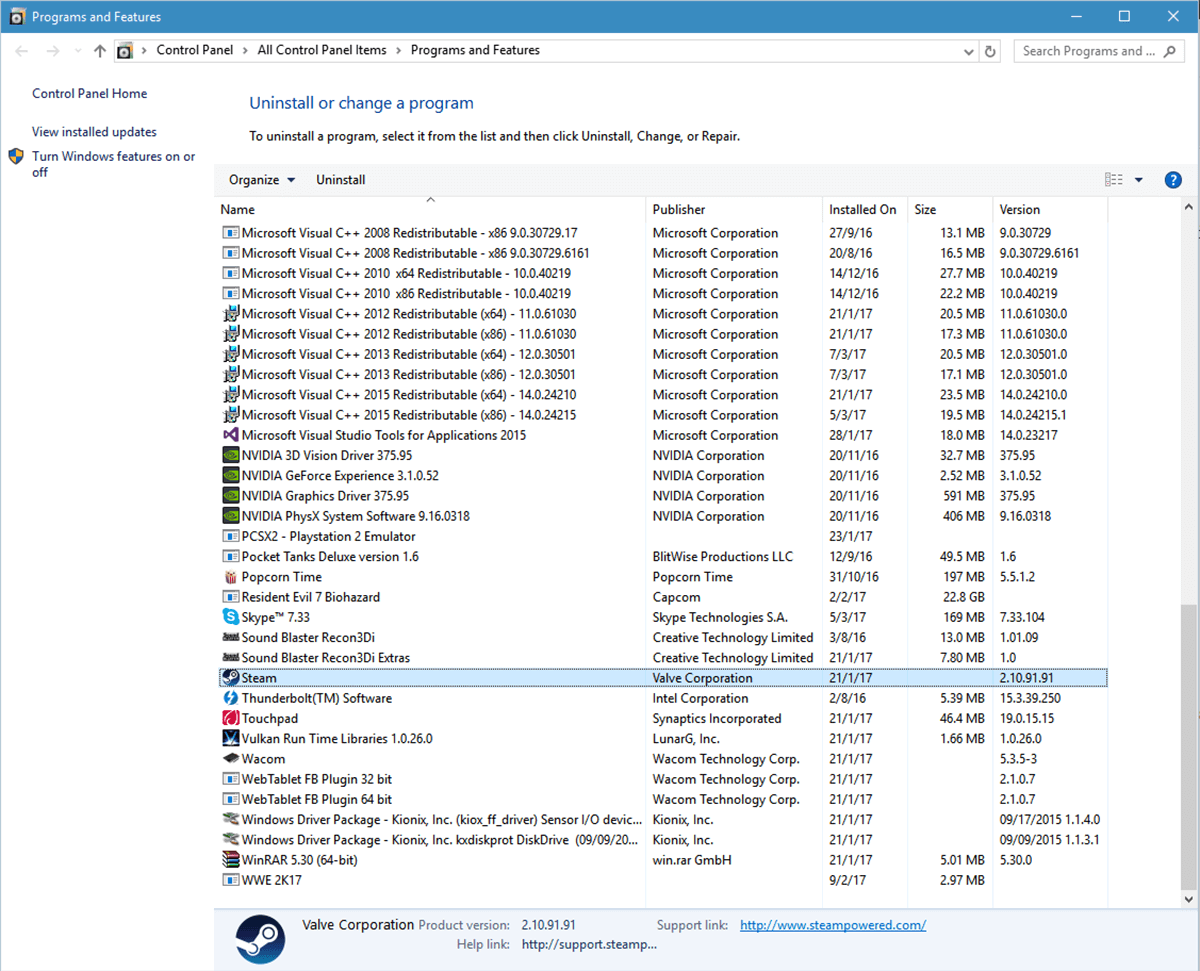Click the Valve Corporation publisher cell
Image resolution: width=1200 pixels, height=971 pixels.
pos(702,678)
